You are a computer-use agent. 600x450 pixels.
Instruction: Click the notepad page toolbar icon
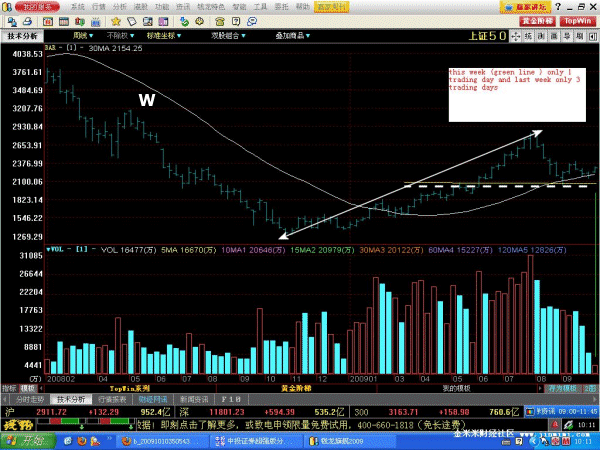[x=132, y=21]
